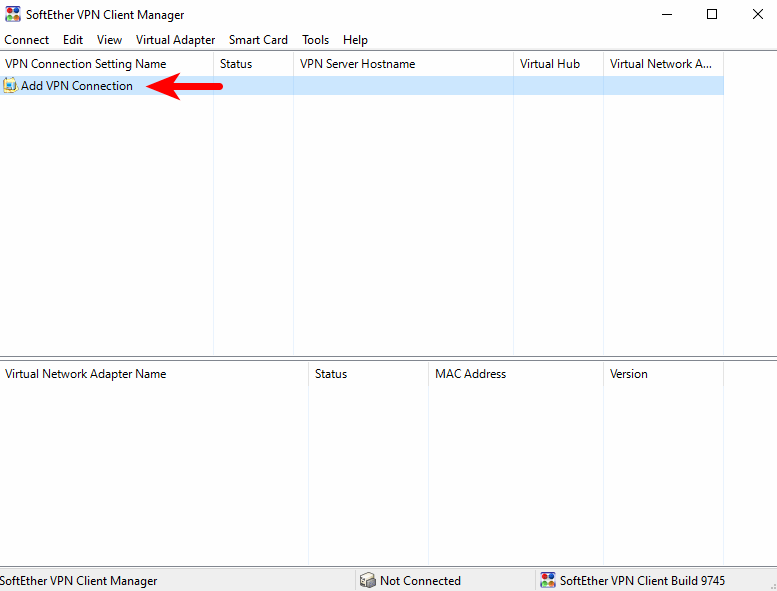
Task: Open the Connect menu
Action: pyautogui.click(x=27, y=40)
